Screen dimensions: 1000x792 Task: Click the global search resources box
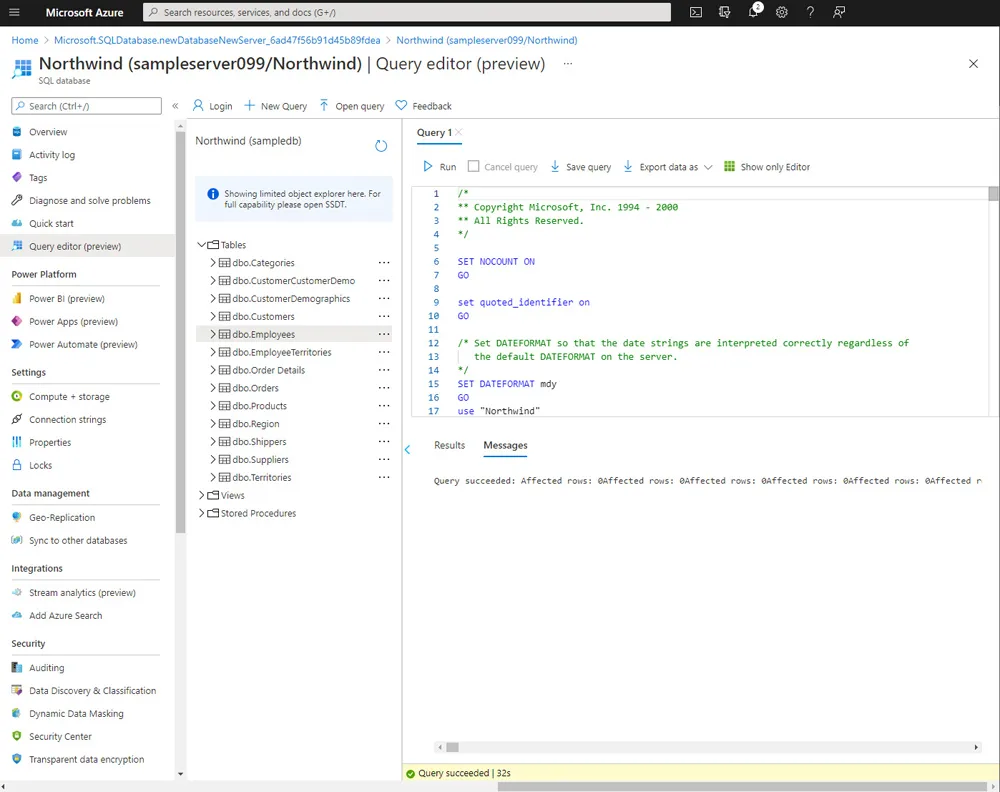point(407,12)
